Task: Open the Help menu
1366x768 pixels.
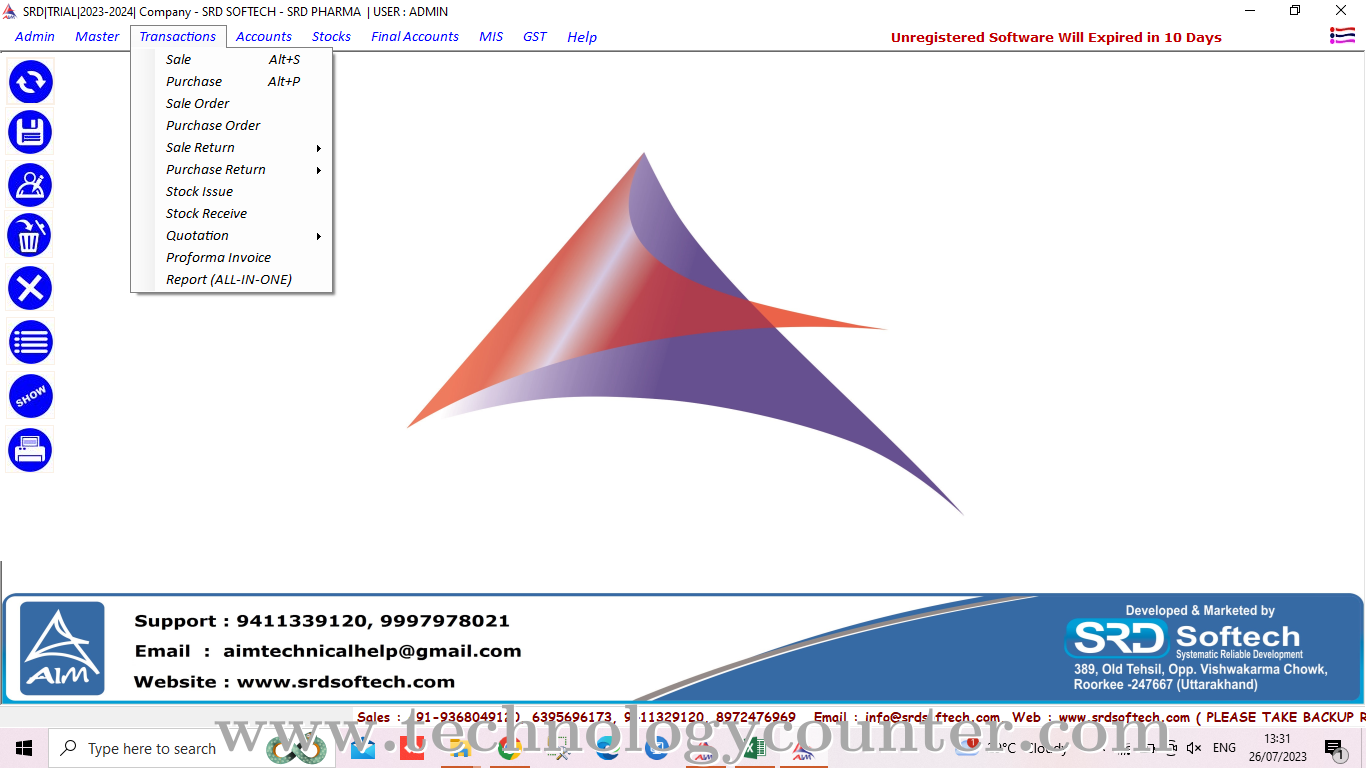Action: pyautogui.click(x=582, y=37)
